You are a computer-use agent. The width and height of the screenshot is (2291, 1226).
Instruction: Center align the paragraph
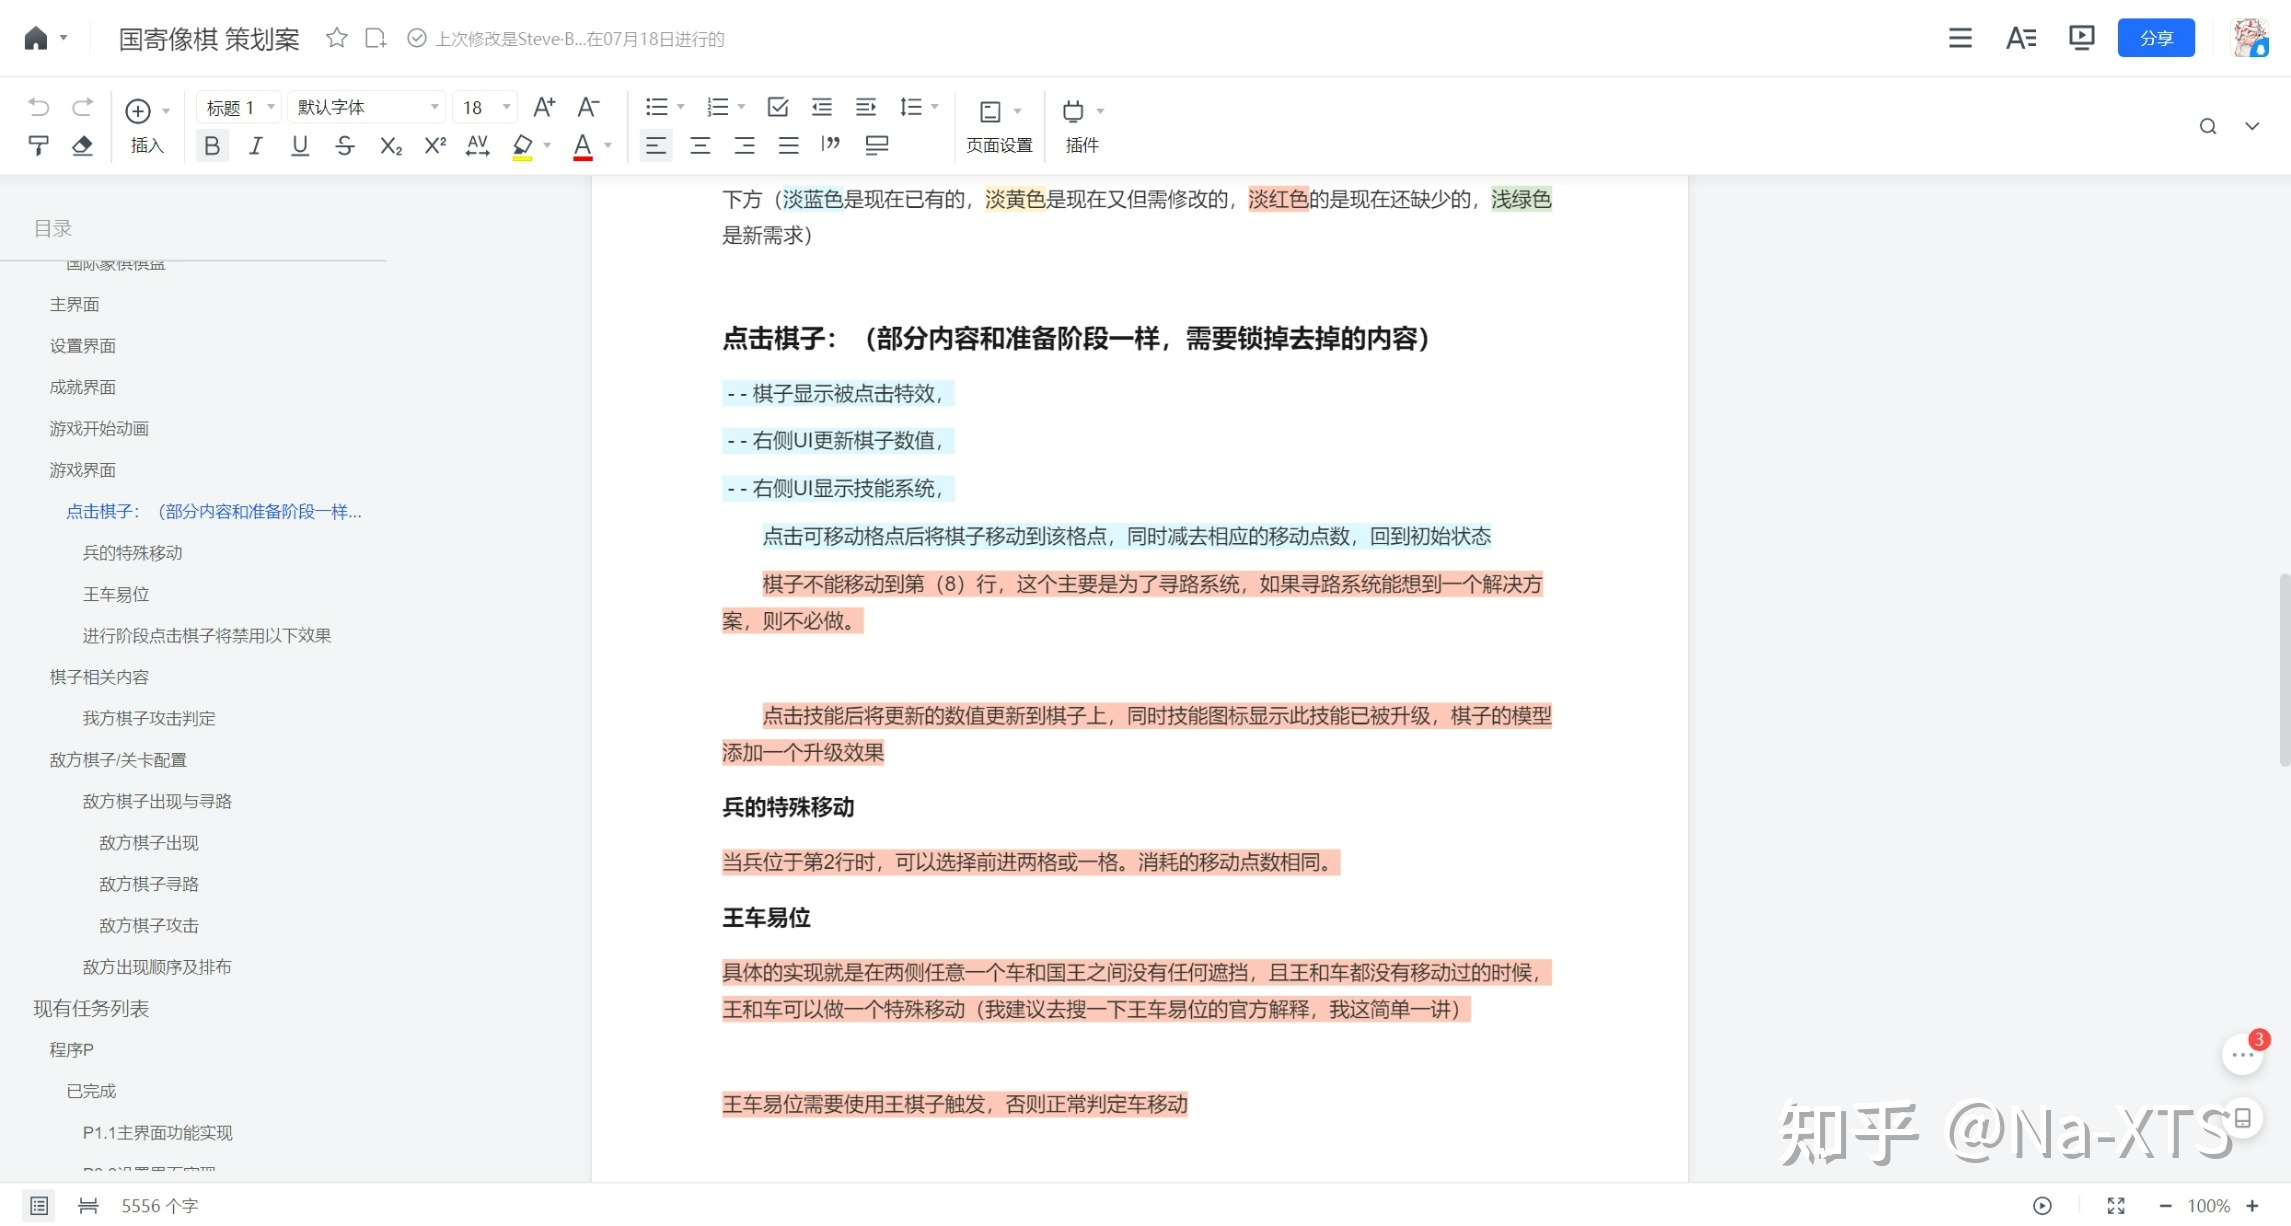click(700, 146)
